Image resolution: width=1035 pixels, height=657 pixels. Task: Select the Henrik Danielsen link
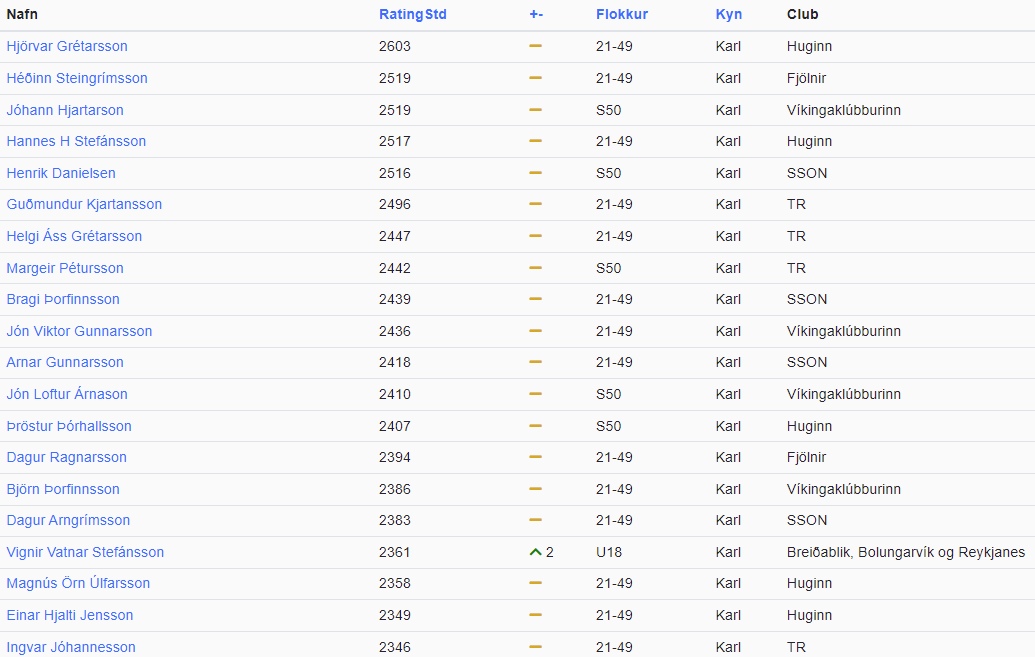(61, 173)
